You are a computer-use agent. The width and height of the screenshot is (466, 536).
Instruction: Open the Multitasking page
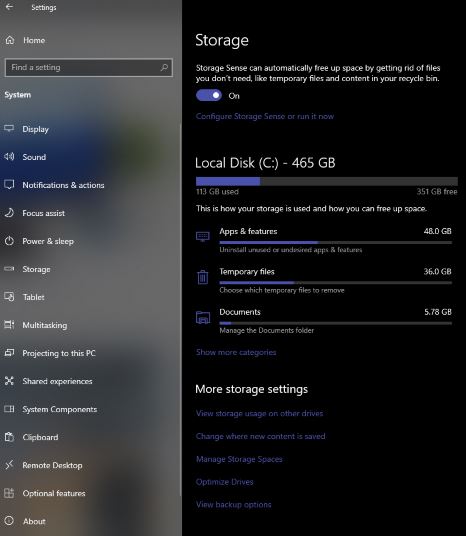click(x=45, y=325)
